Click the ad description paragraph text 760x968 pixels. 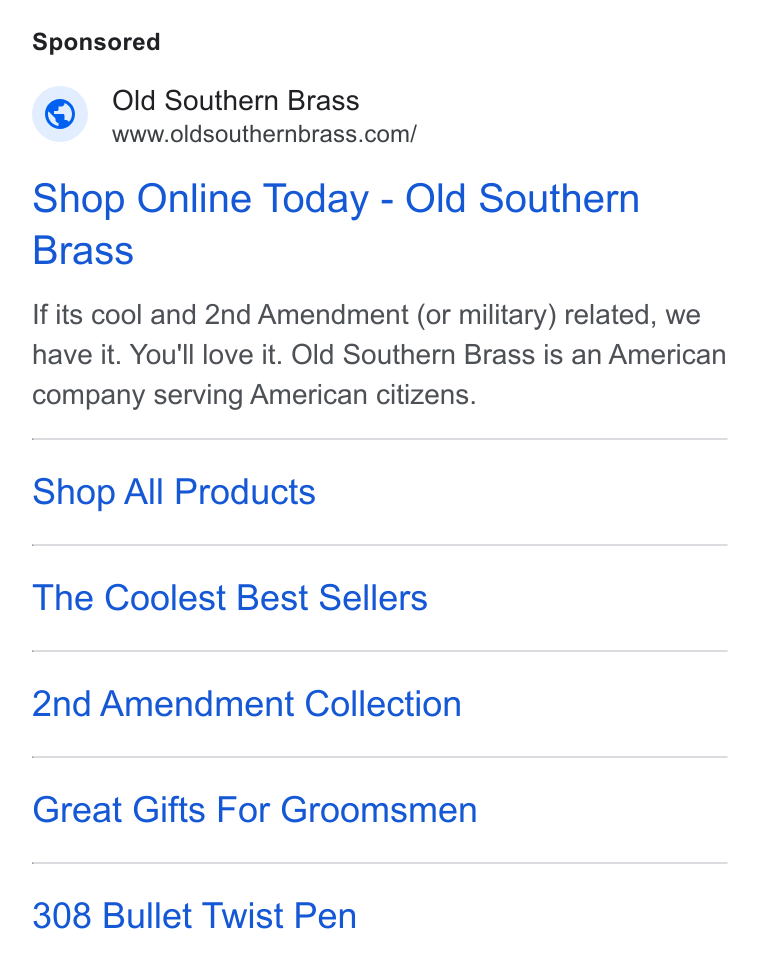(x=379, y=355)
